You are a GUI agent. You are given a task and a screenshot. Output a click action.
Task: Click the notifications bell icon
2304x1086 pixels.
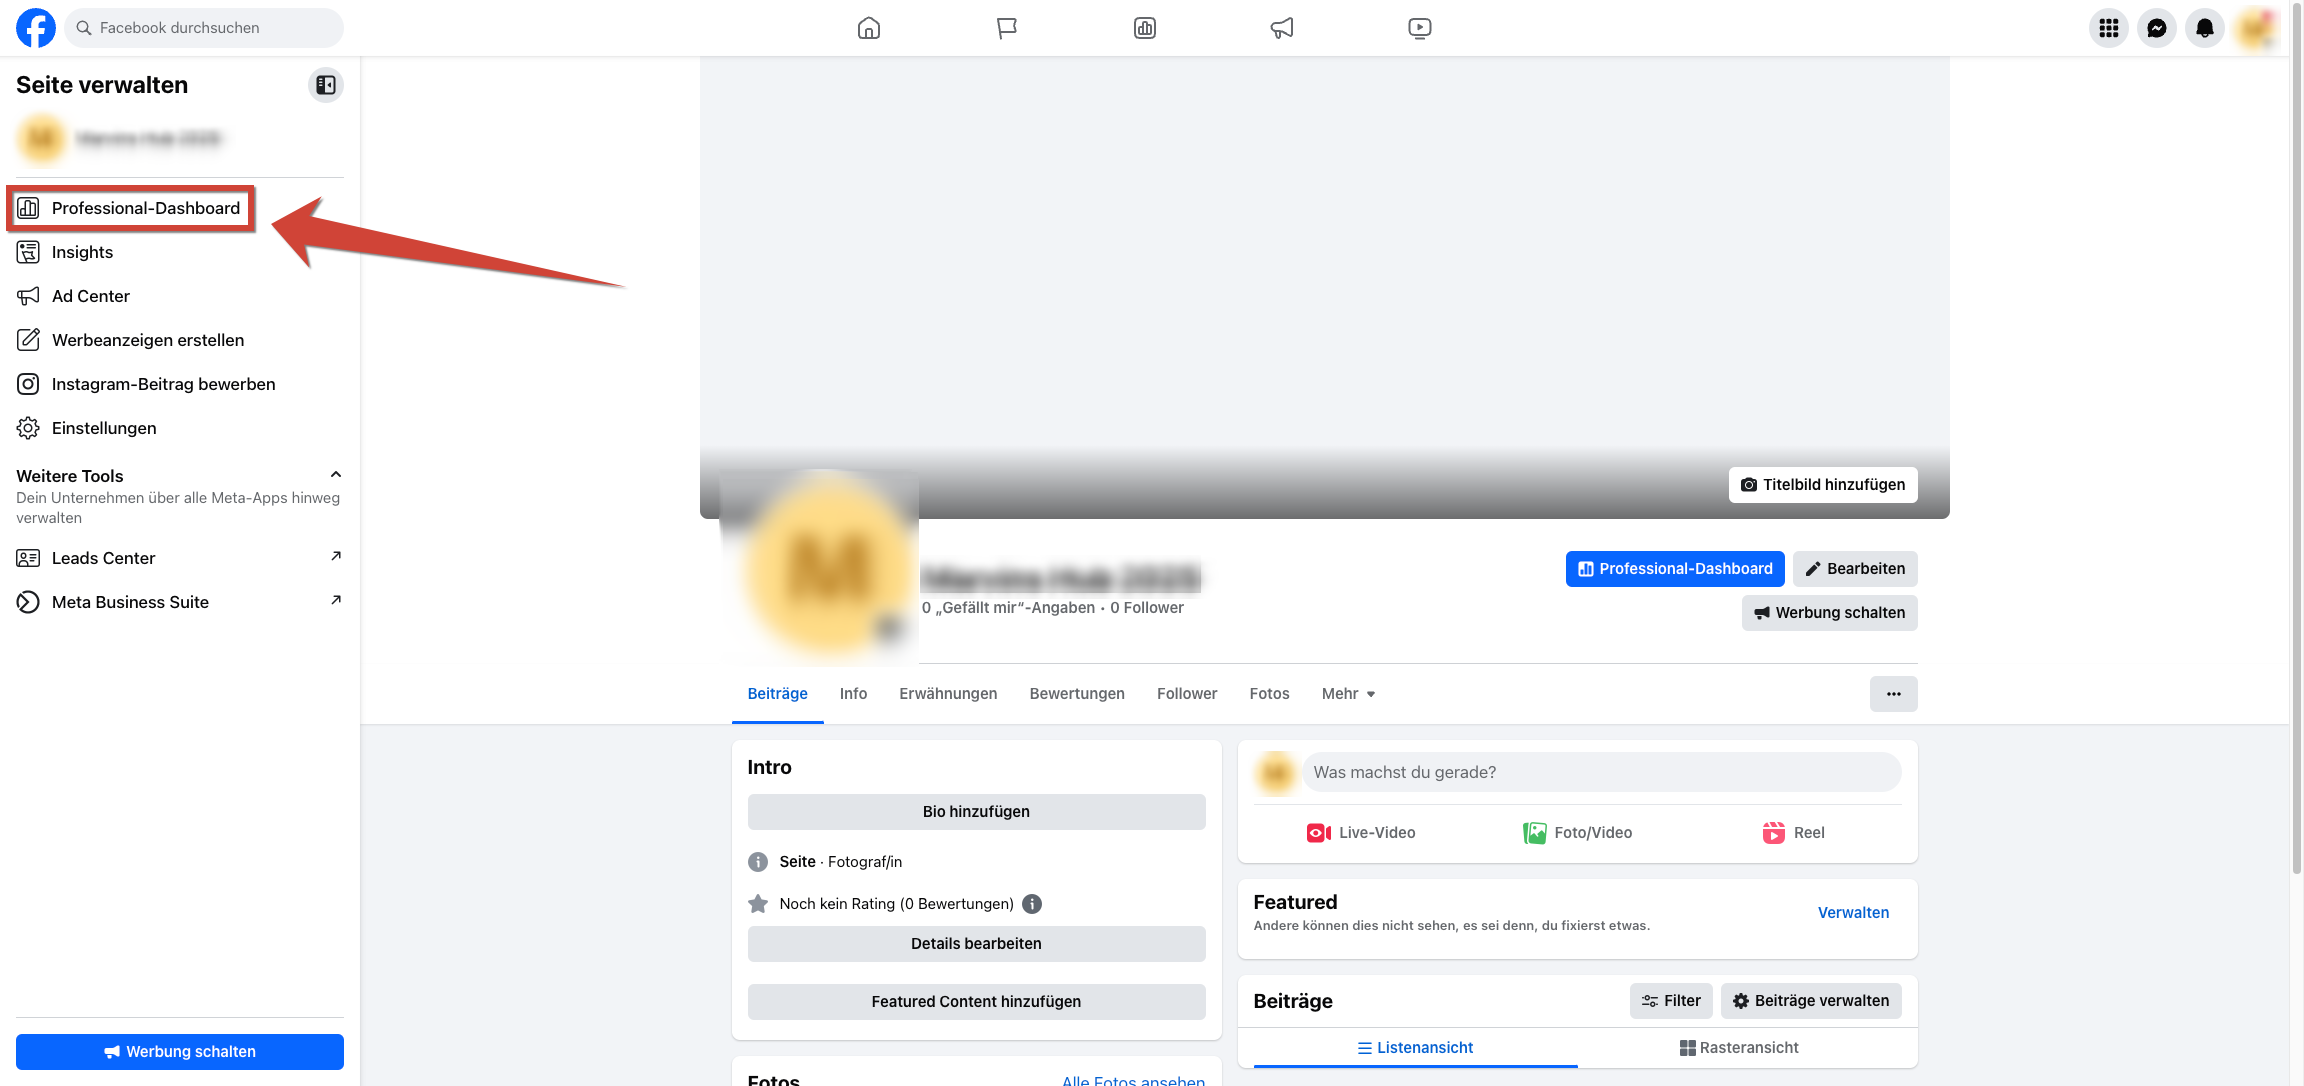[x=2204, y=28]
